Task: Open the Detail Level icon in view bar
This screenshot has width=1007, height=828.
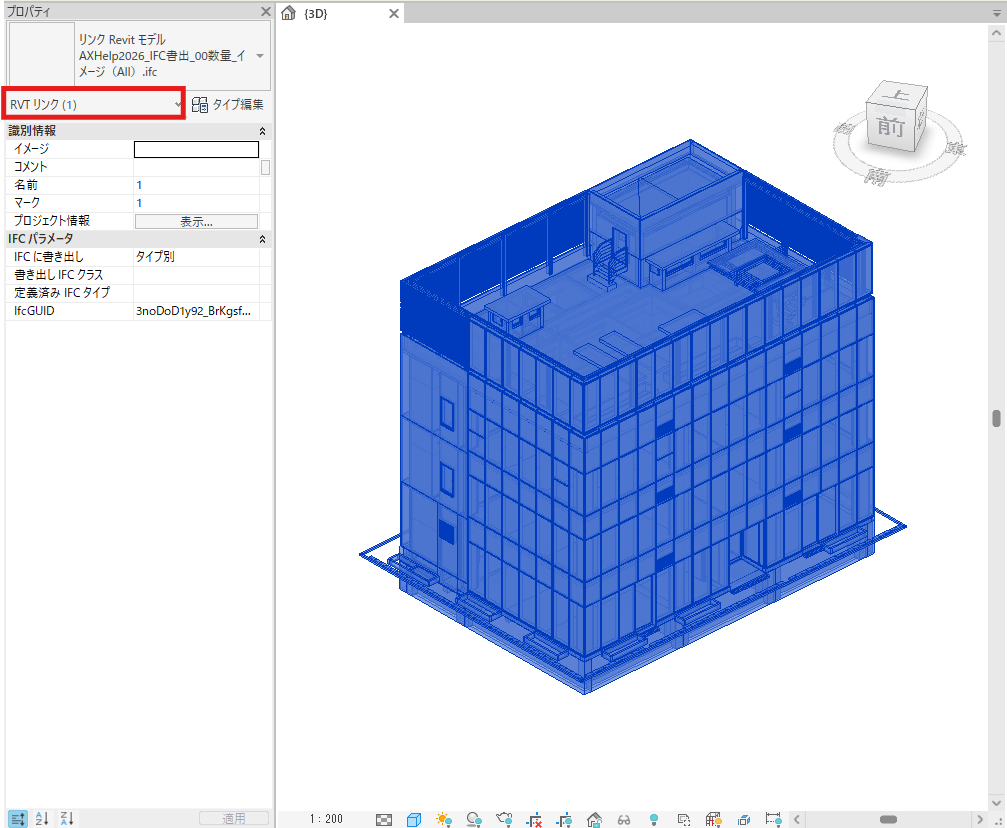Action: 384,819
